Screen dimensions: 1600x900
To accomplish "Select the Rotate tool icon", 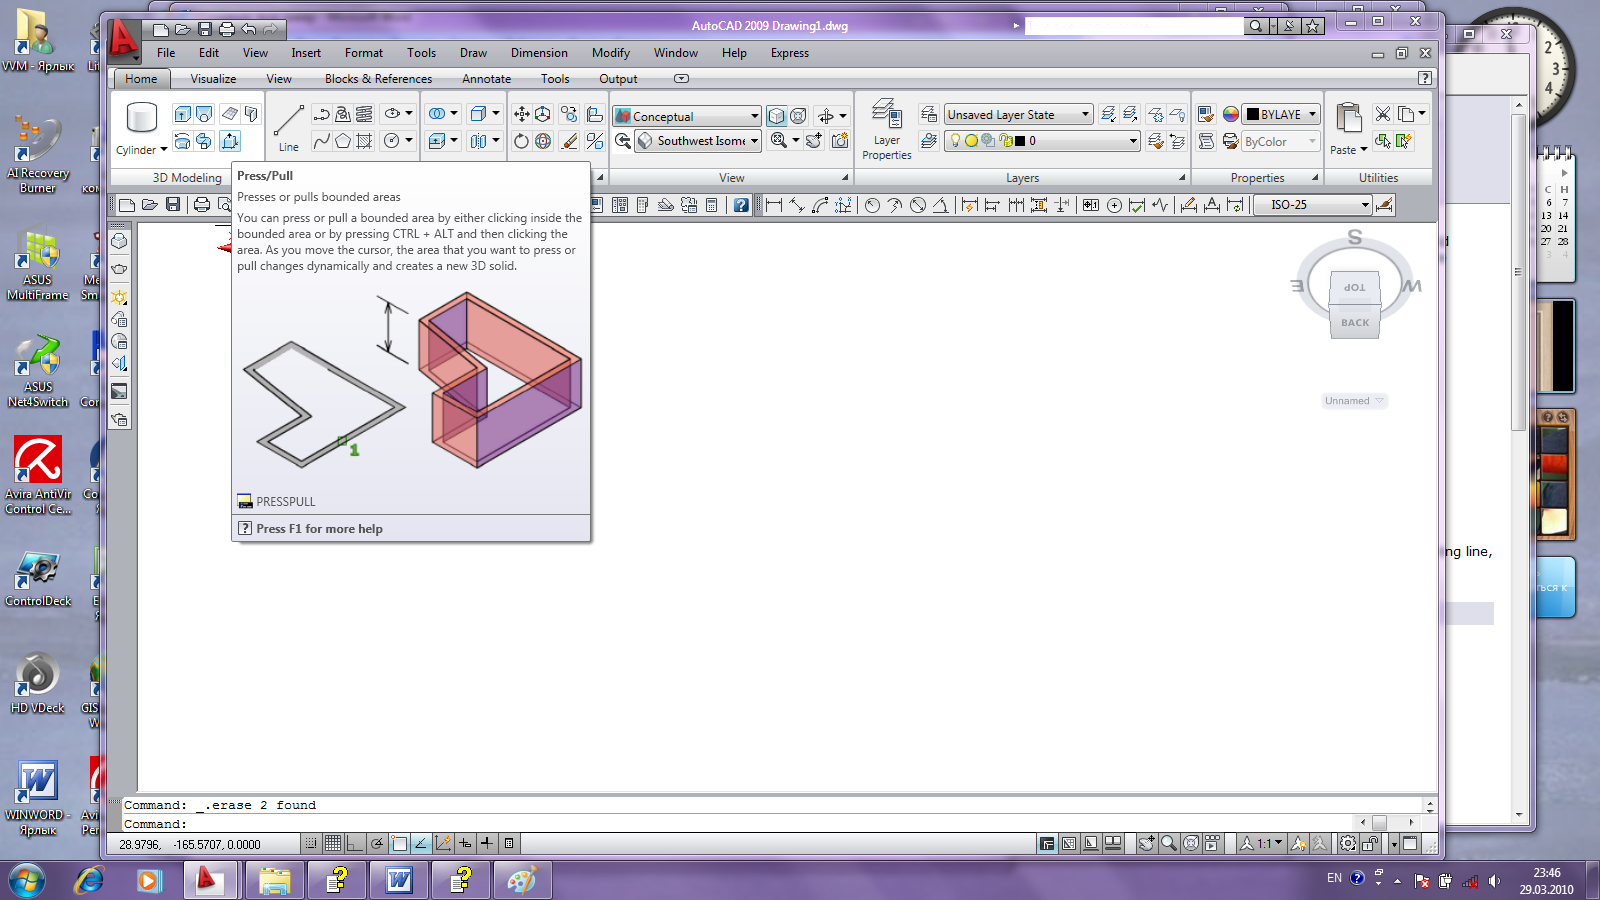I will point(521,141).
